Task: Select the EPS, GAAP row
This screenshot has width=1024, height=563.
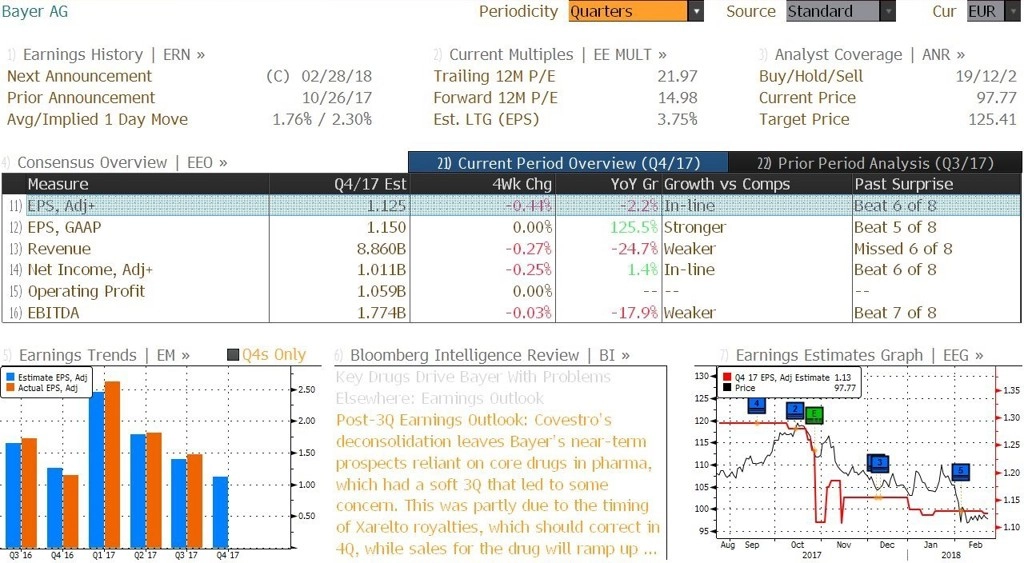Action: click(511, 227)
